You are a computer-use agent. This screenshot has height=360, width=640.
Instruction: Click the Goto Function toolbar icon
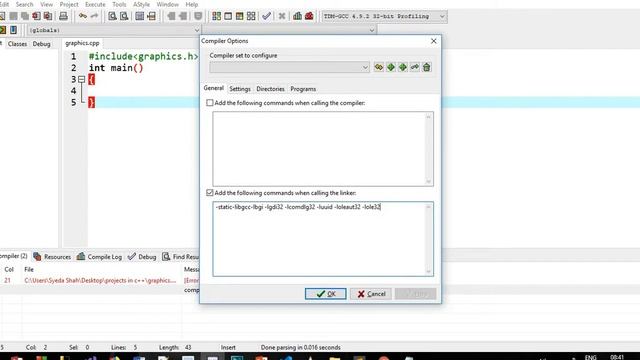point(151,16)
